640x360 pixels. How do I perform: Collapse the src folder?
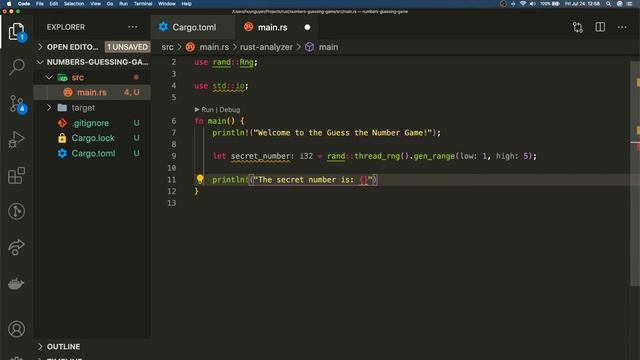coord(49,77)
